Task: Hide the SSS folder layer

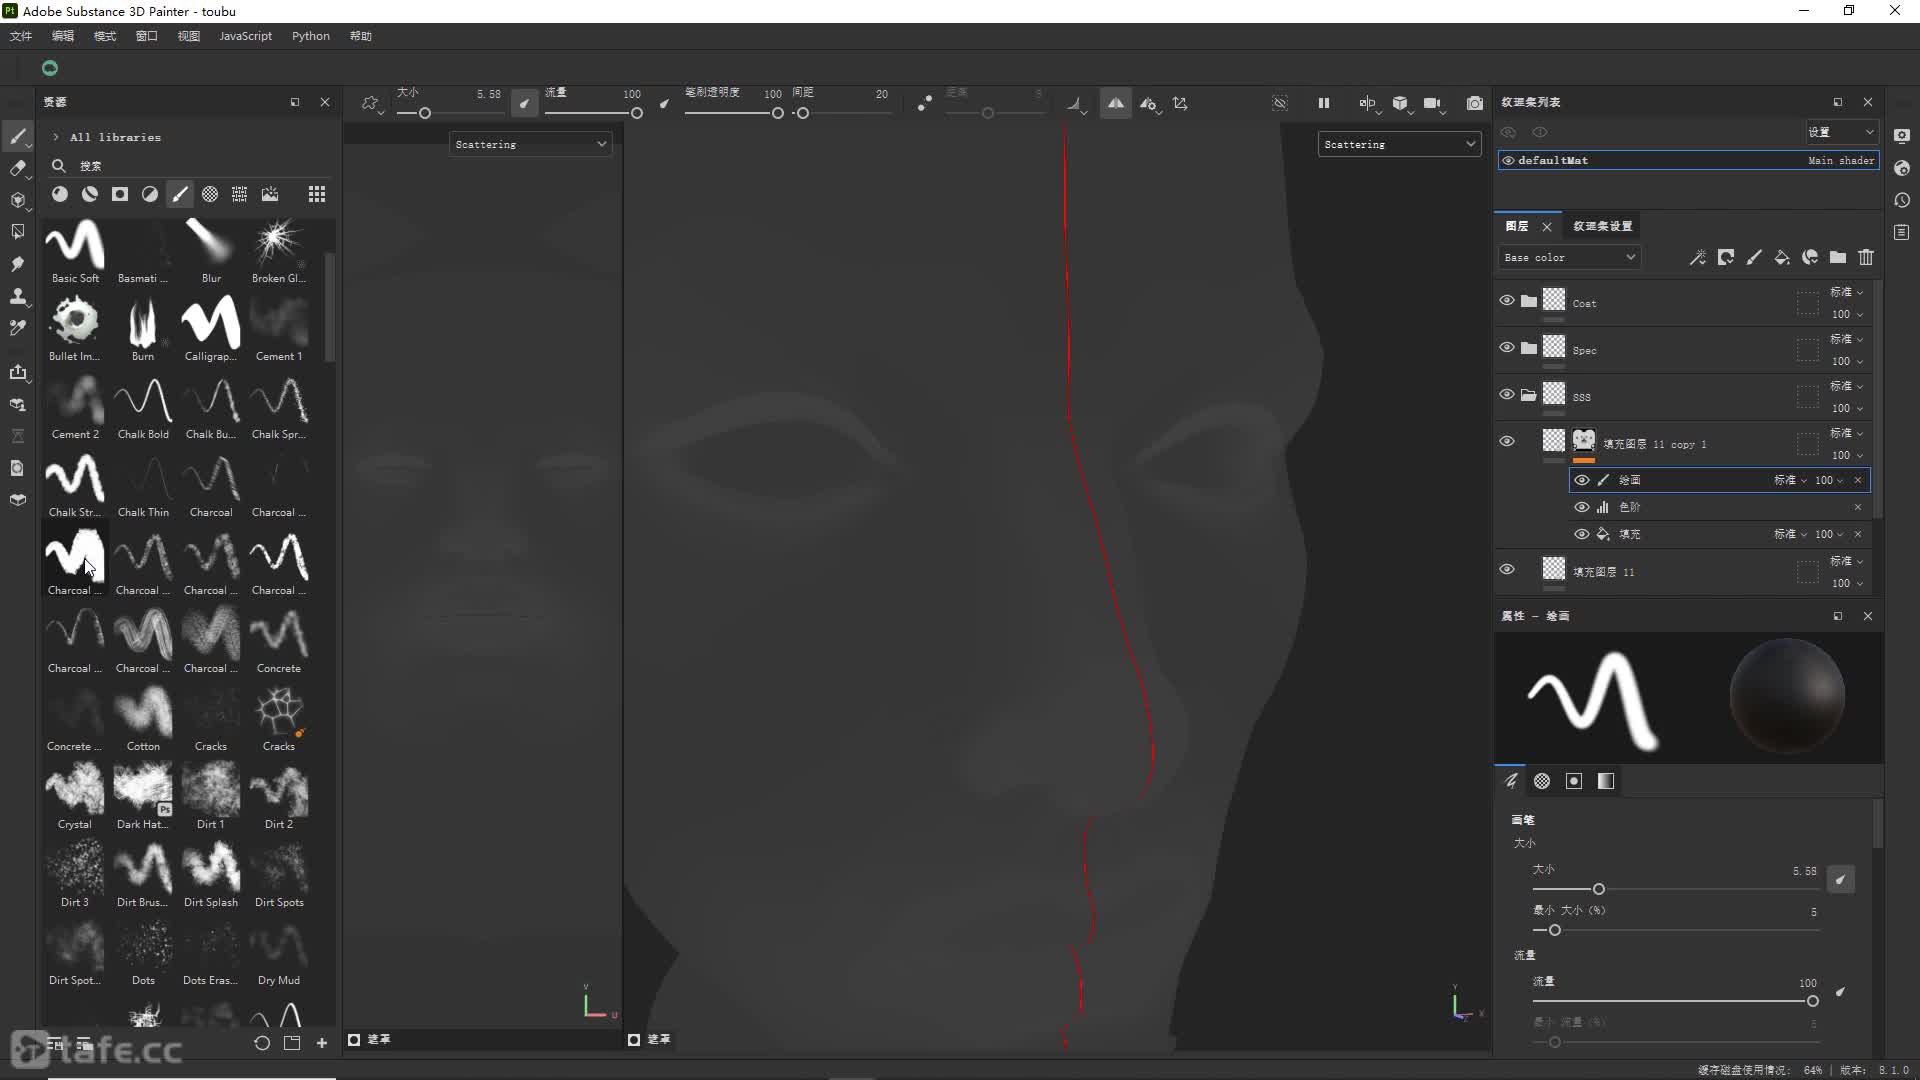Action: point(1507,394)
